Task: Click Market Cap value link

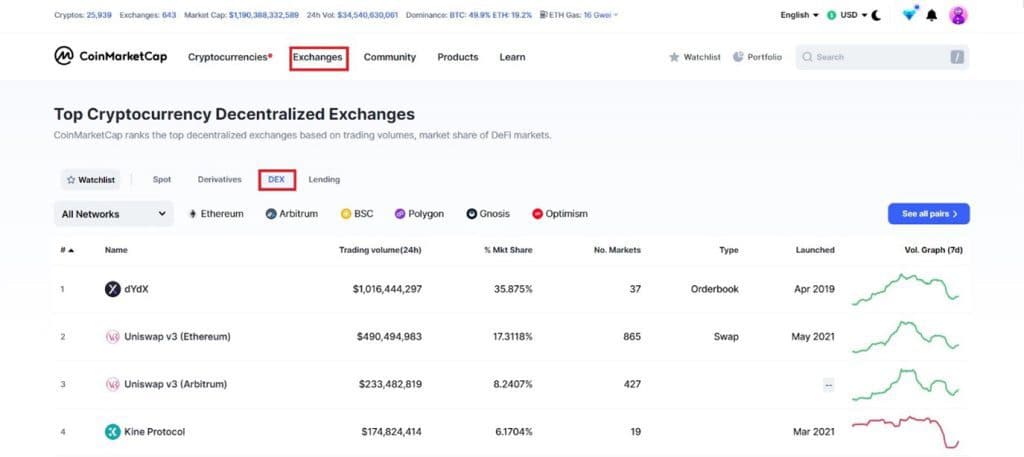Action: [264, 15]
